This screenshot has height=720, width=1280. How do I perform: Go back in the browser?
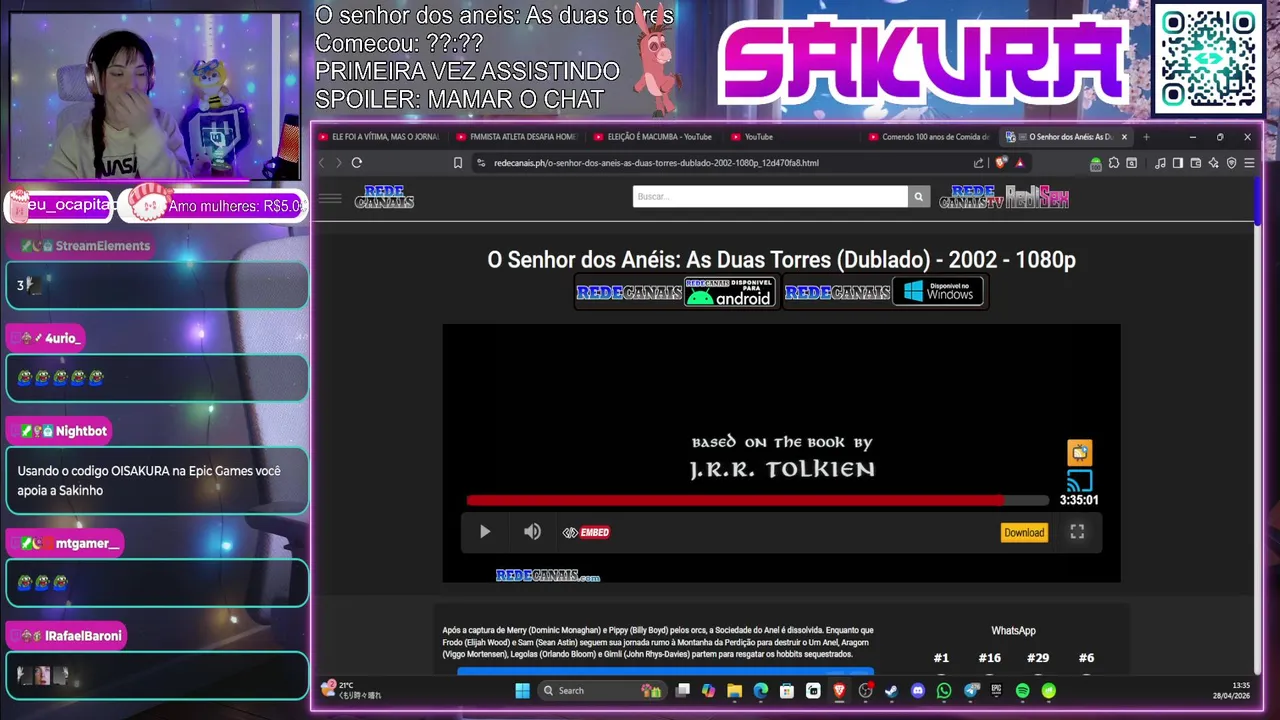point(321,163)
